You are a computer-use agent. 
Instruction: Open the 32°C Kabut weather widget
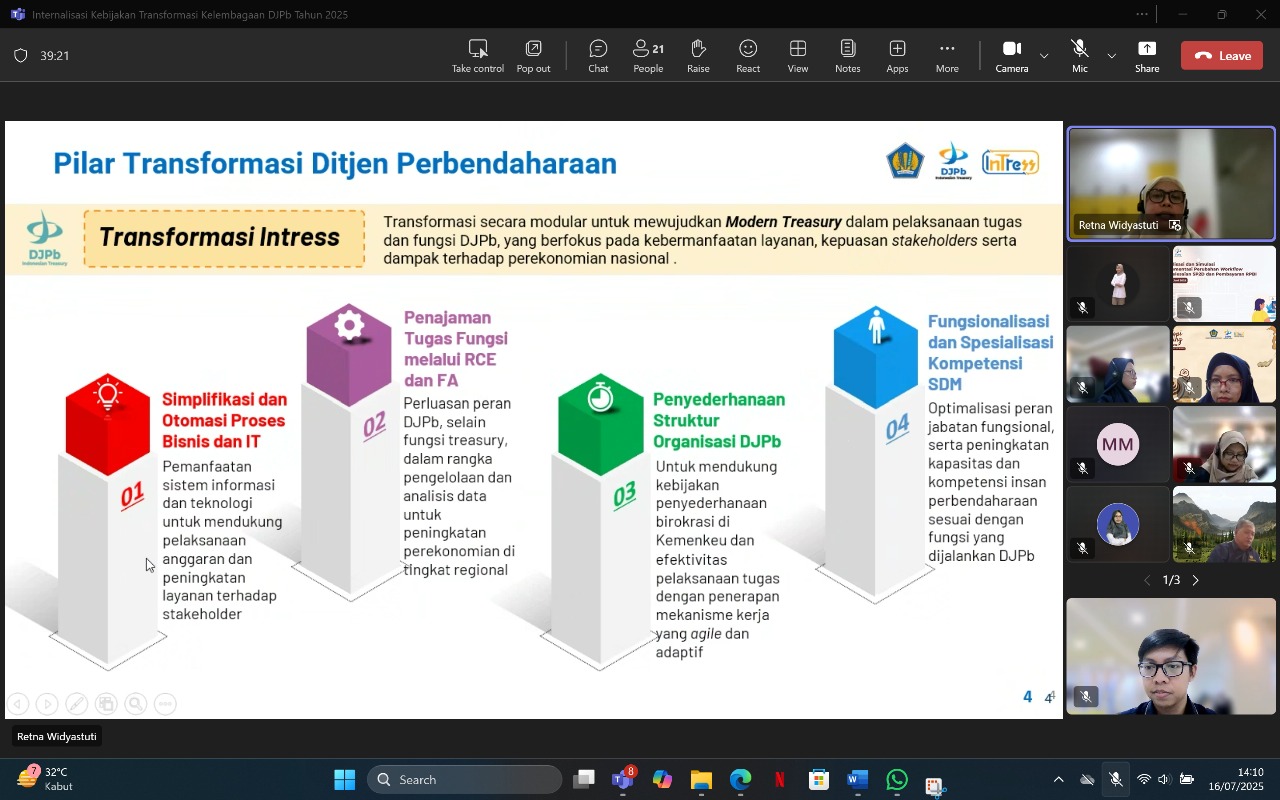click(x=46, y=779)
